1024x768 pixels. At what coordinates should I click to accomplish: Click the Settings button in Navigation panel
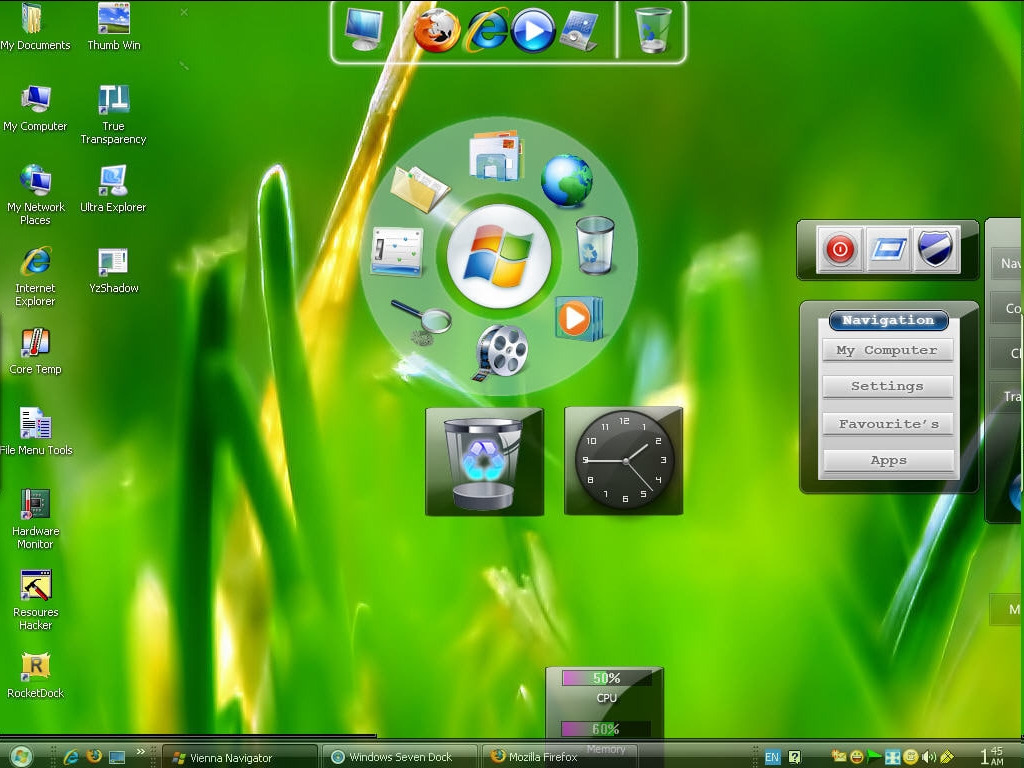887,386
